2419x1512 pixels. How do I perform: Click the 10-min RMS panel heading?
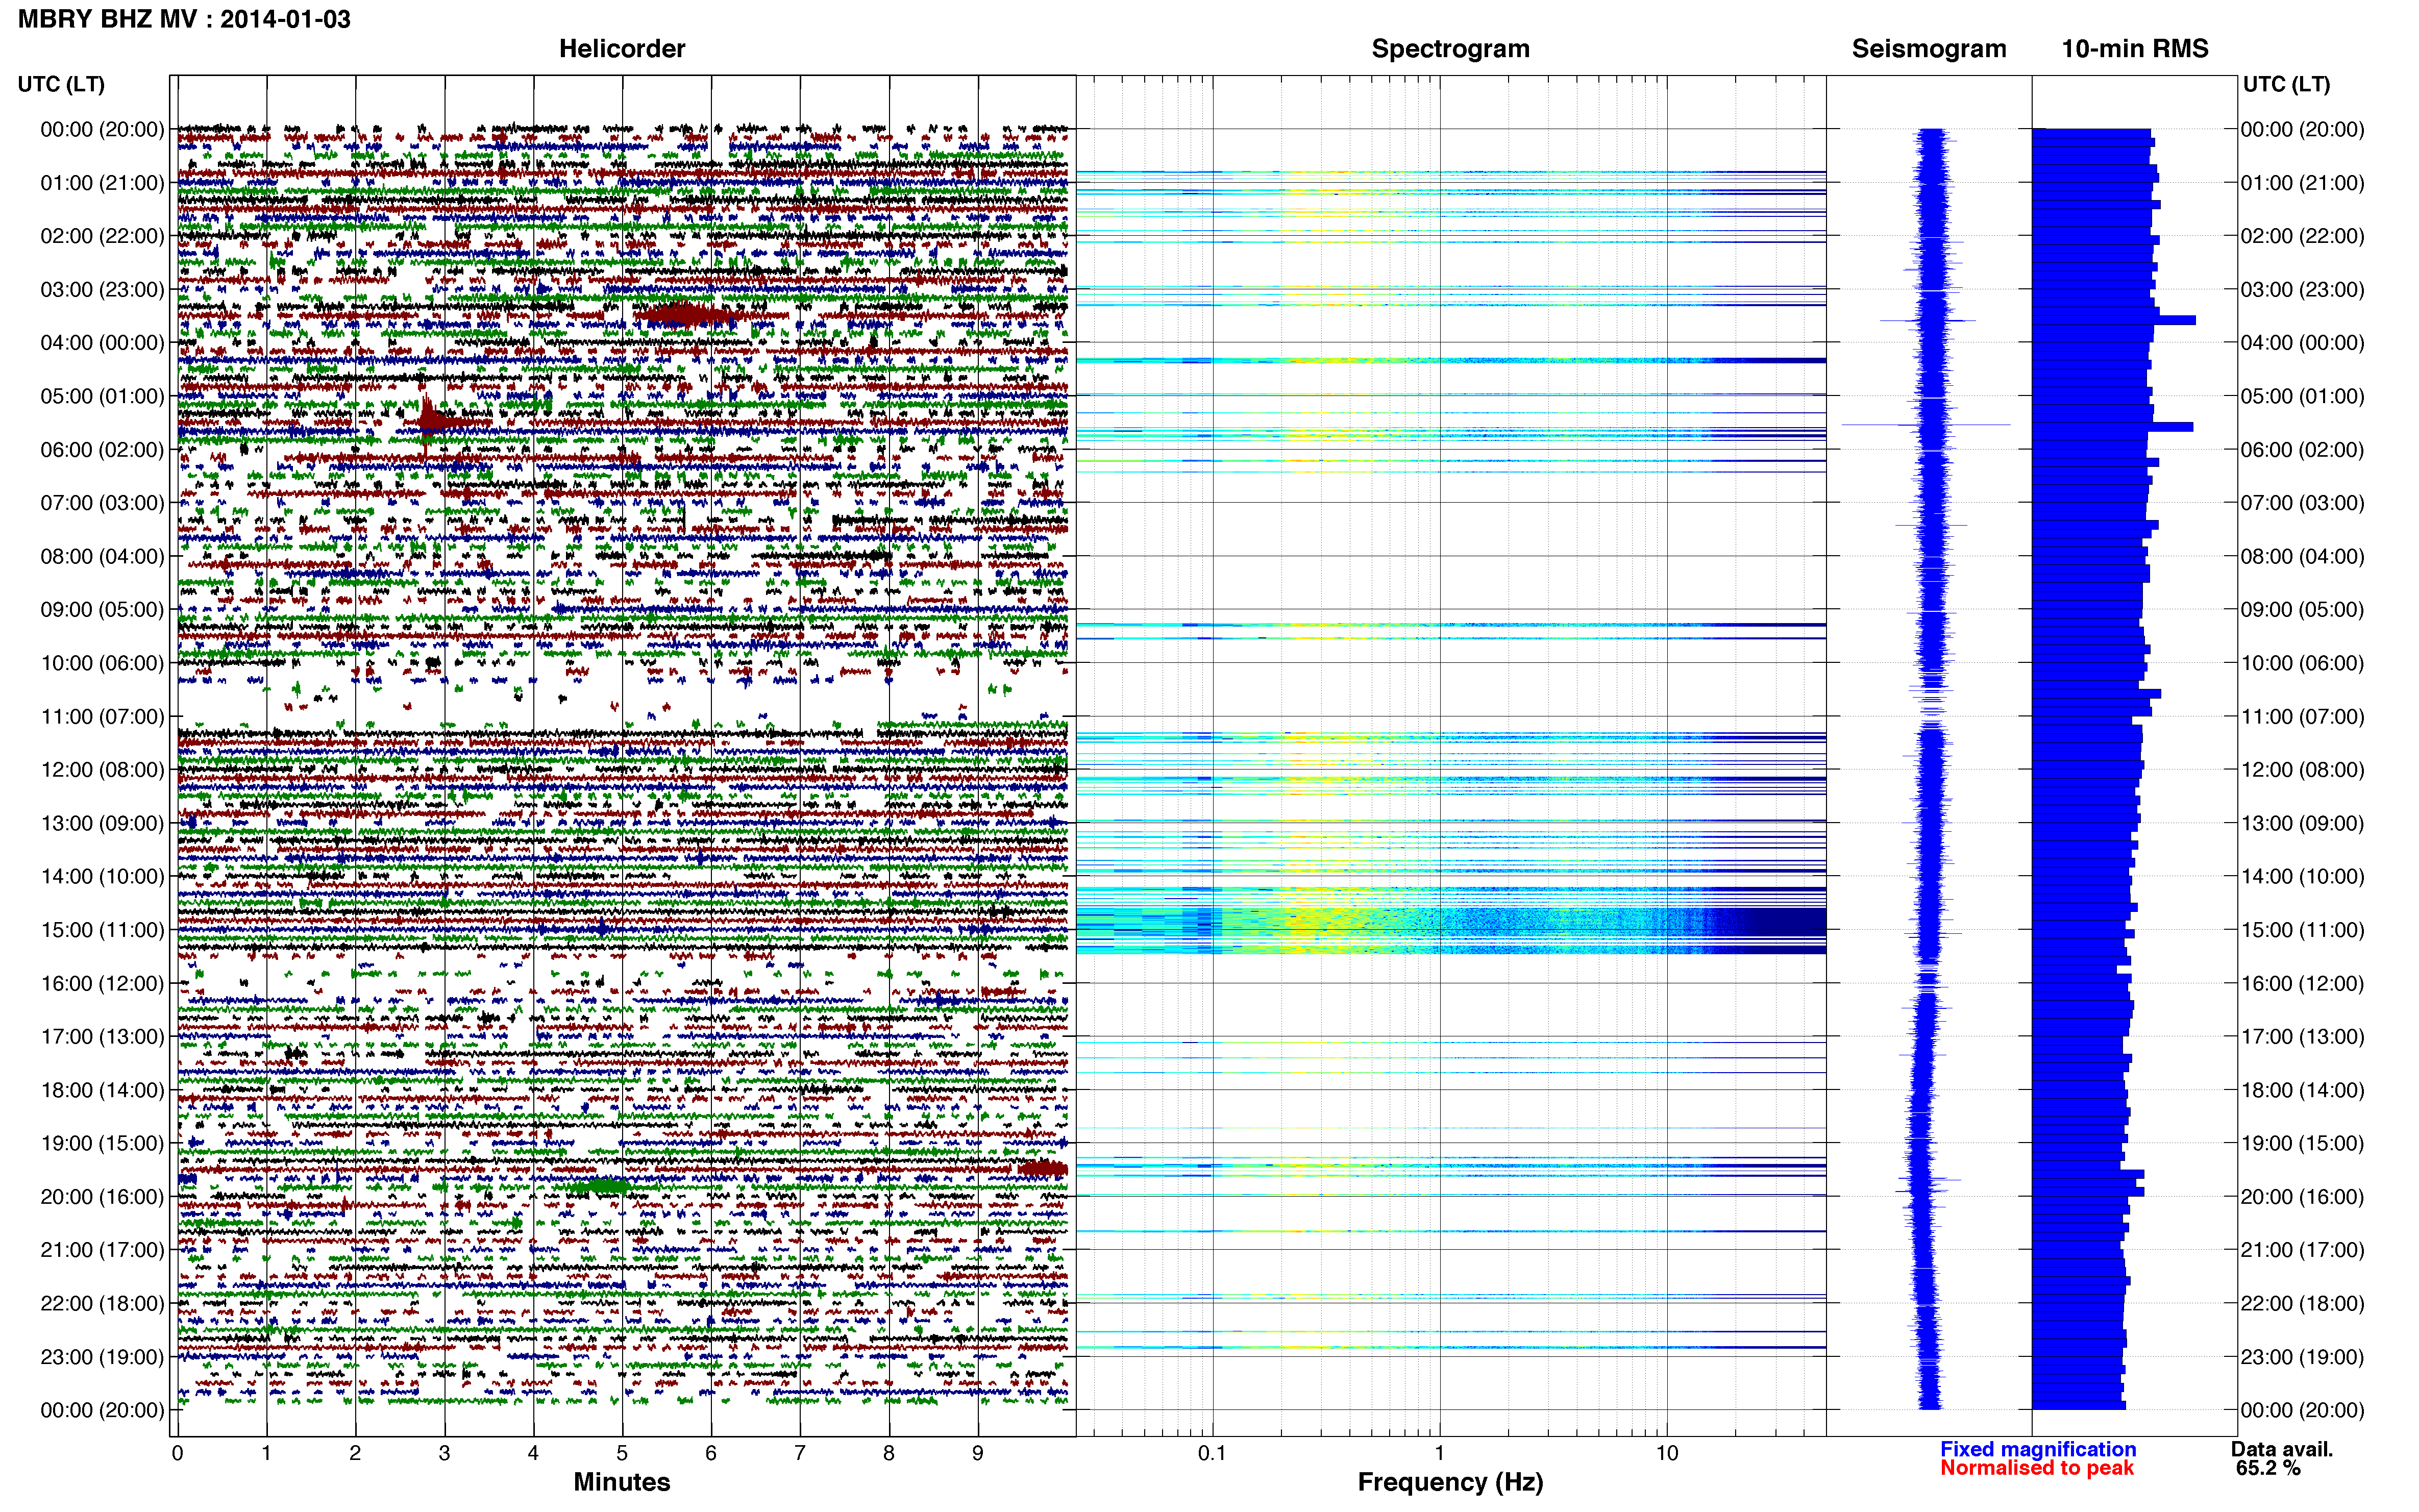[x=2134, y=49]
